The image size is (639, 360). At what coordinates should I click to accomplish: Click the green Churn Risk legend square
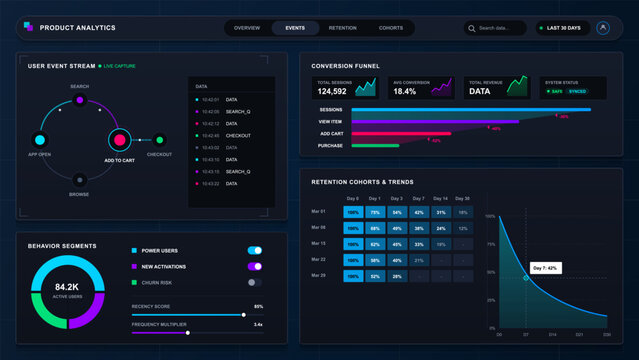pos(134,282)
